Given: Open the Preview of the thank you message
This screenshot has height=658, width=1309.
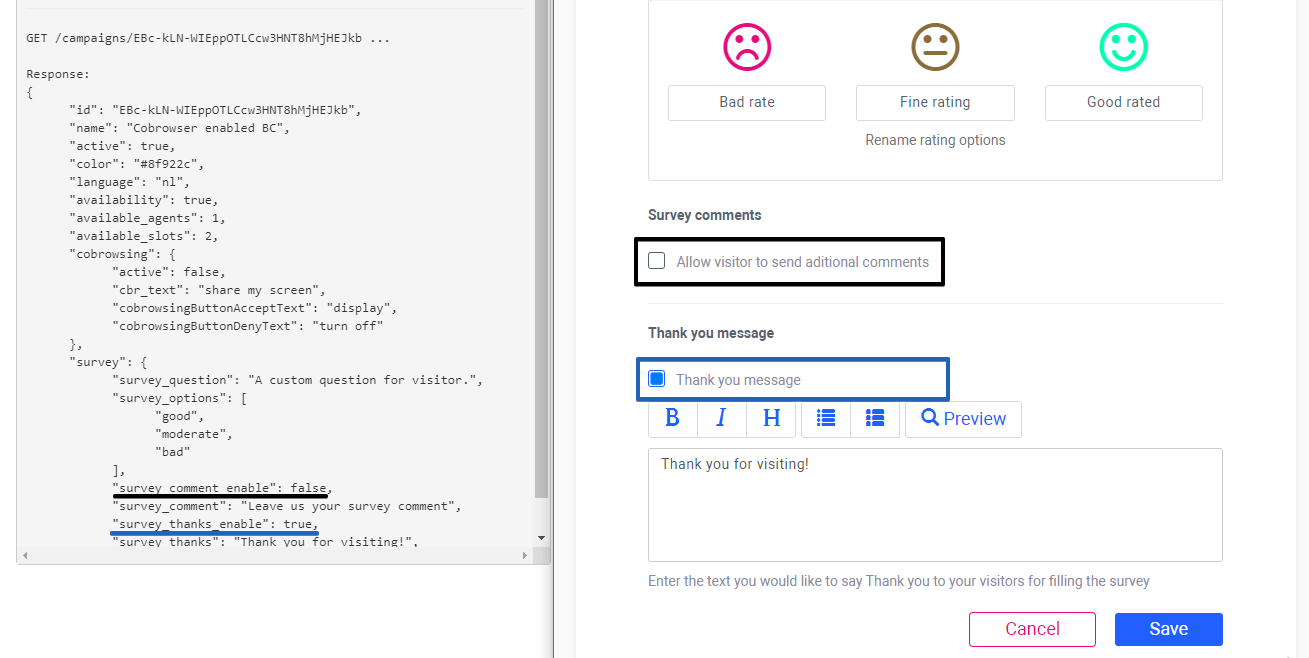Looking at the screenshot, I should [963, 419].
